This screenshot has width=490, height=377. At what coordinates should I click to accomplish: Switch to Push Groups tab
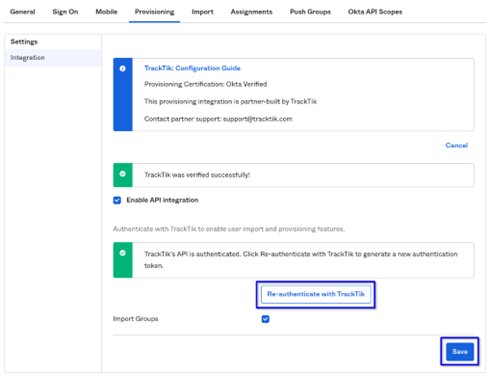click(x=310, y=12)
